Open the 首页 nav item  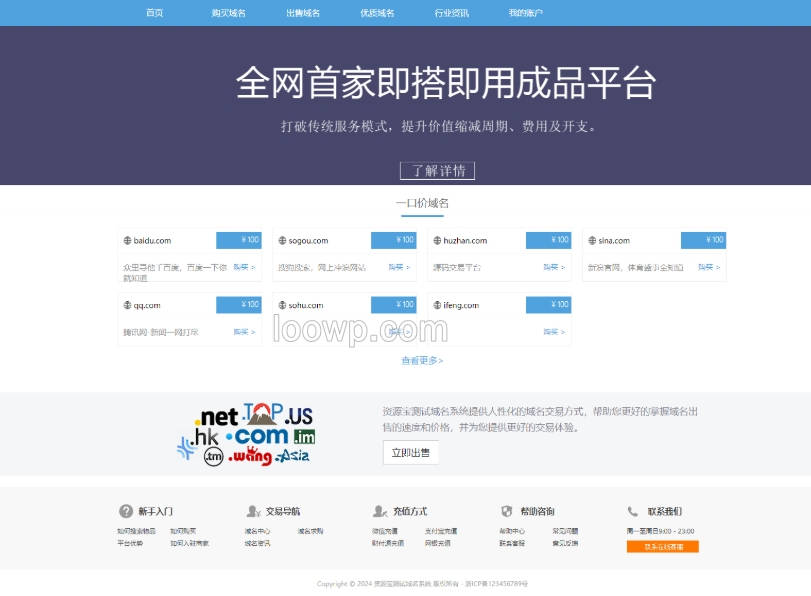[x=155, y=13]
